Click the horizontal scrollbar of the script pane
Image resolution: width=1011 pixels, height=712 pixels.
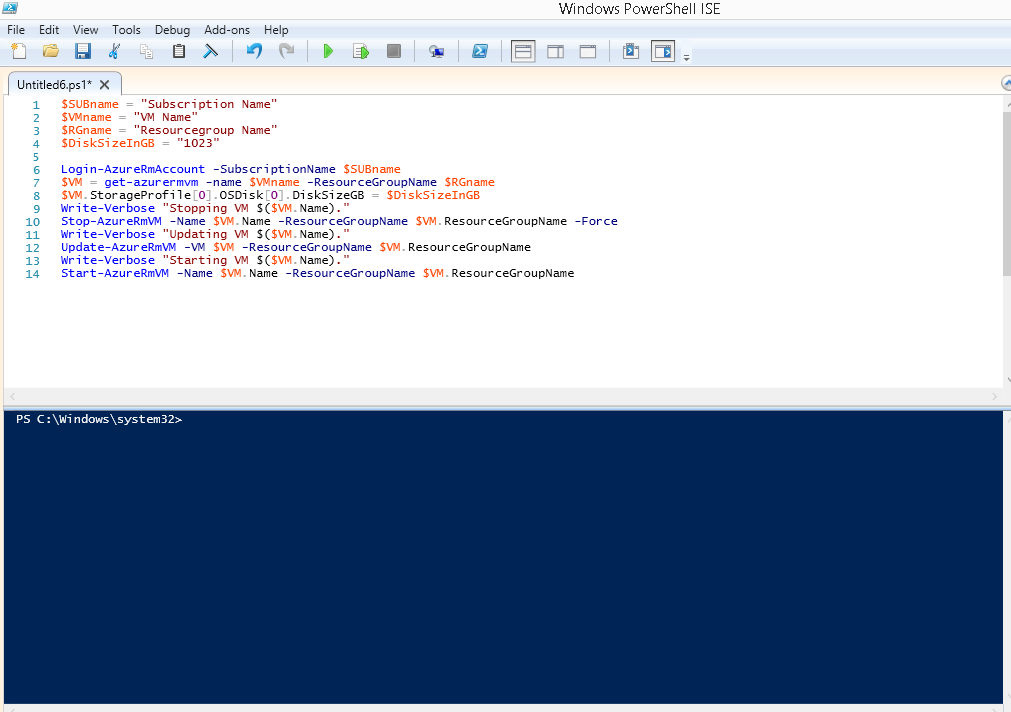500,396
